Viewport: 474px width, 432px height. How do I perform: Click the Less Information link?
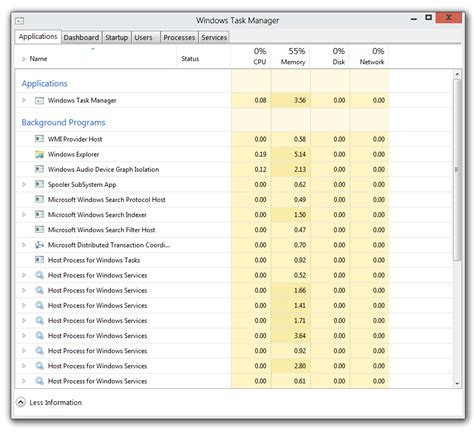tap(56, 402)
